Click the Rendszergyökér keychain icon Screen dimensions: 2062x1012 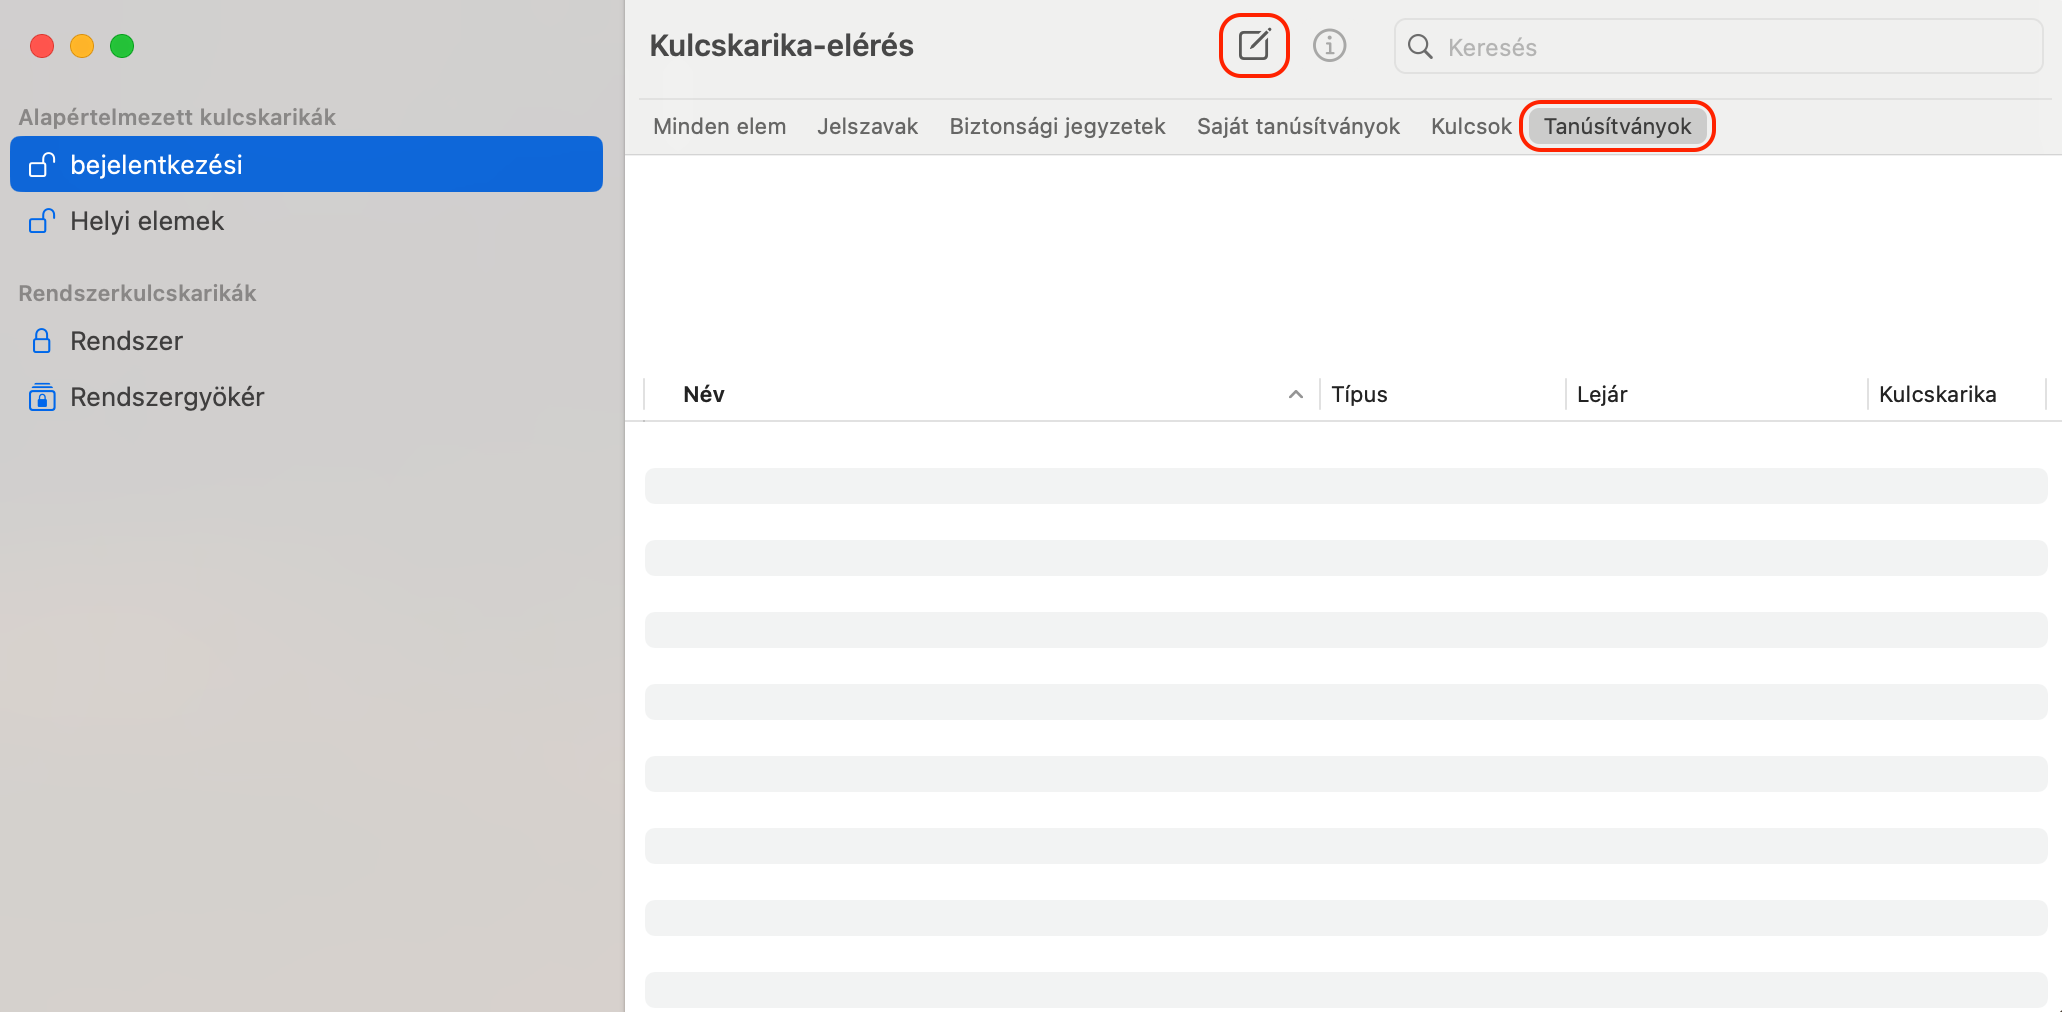(41, 396)
